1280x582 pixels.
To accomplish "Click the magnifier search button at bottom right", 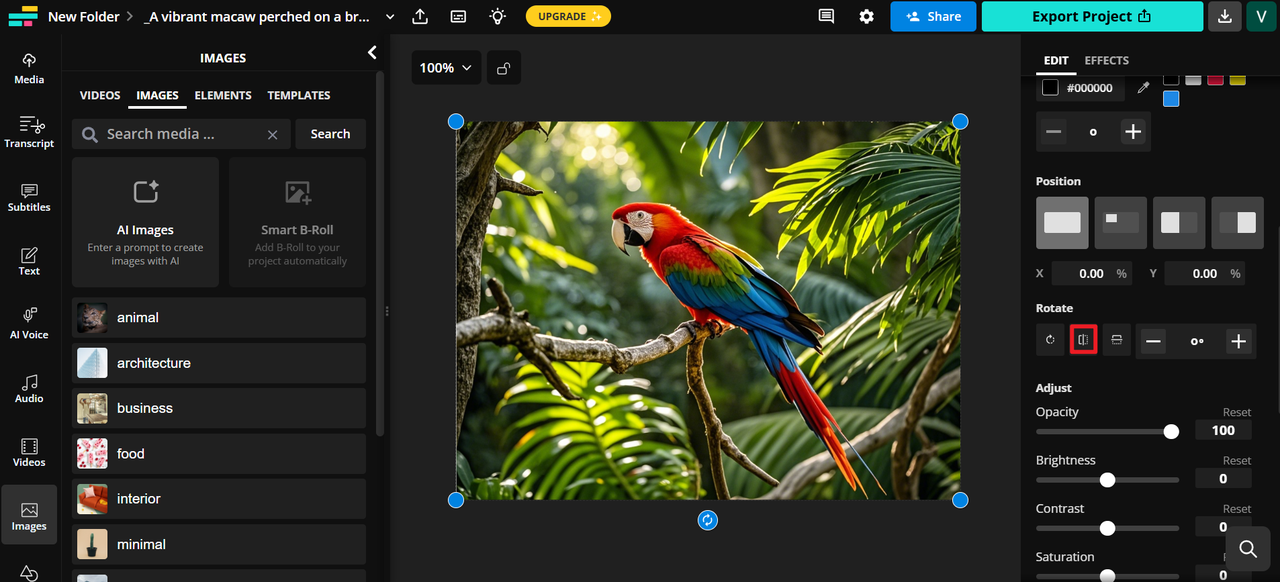I will pyautogui.click(x=1248, y=549).
